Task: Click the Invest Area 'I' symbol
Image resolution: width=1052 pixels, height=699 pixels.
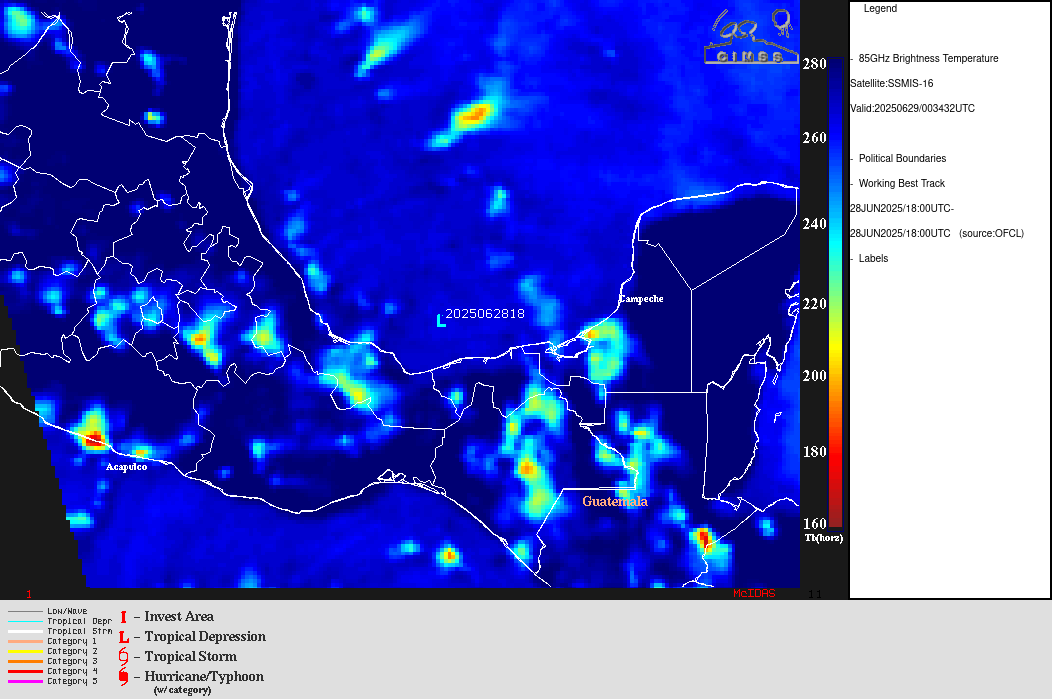Action: point(123,617)
